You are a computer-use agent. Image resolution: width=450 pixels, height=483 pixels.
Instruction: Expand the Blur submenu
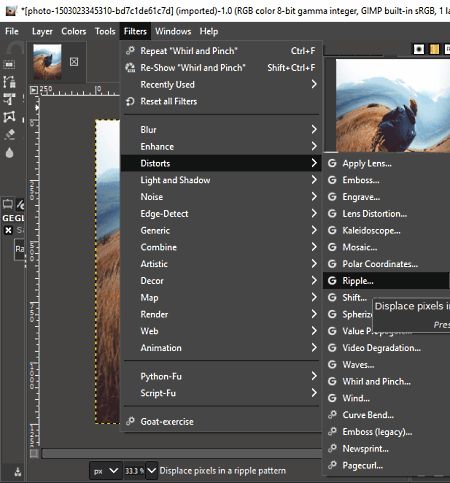tap(221, 130)
